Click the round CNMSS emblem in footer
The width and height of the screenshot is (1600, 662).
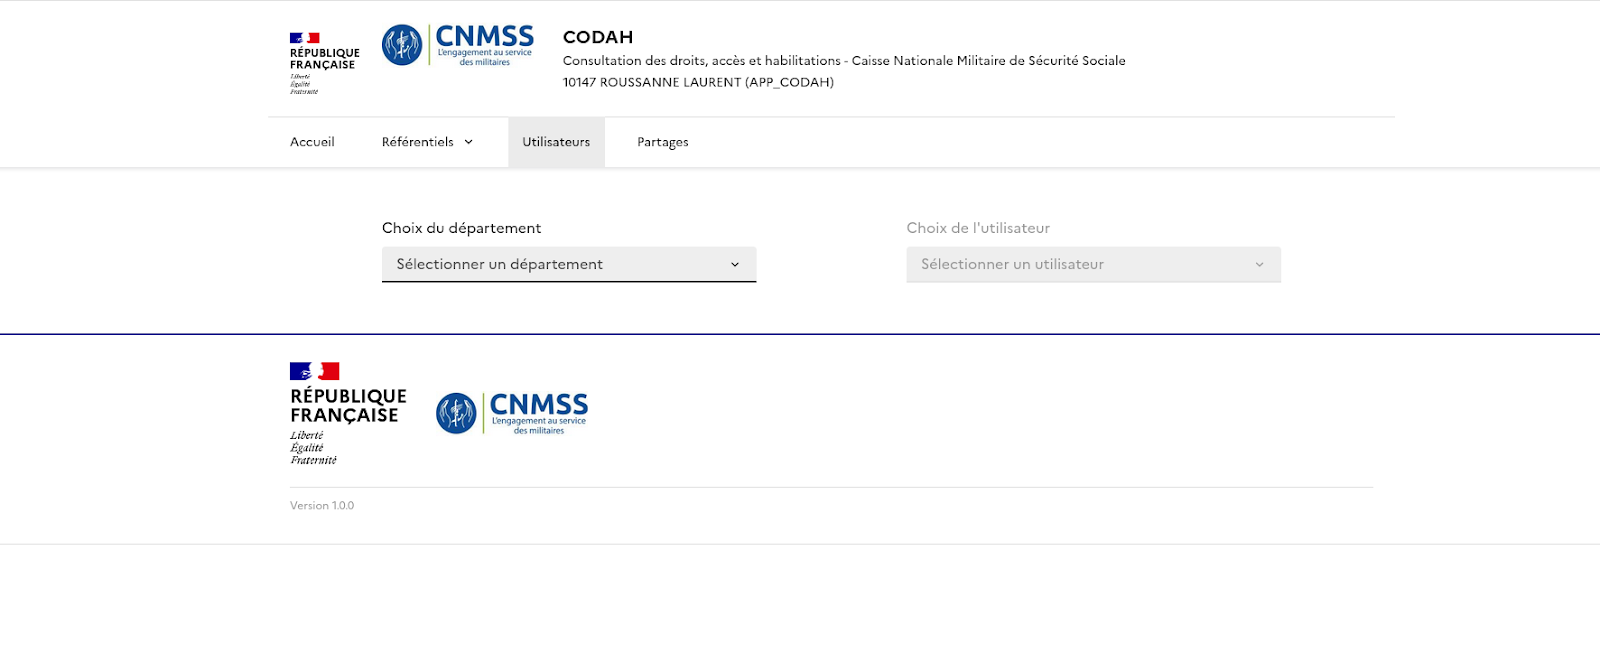point(456,413)
